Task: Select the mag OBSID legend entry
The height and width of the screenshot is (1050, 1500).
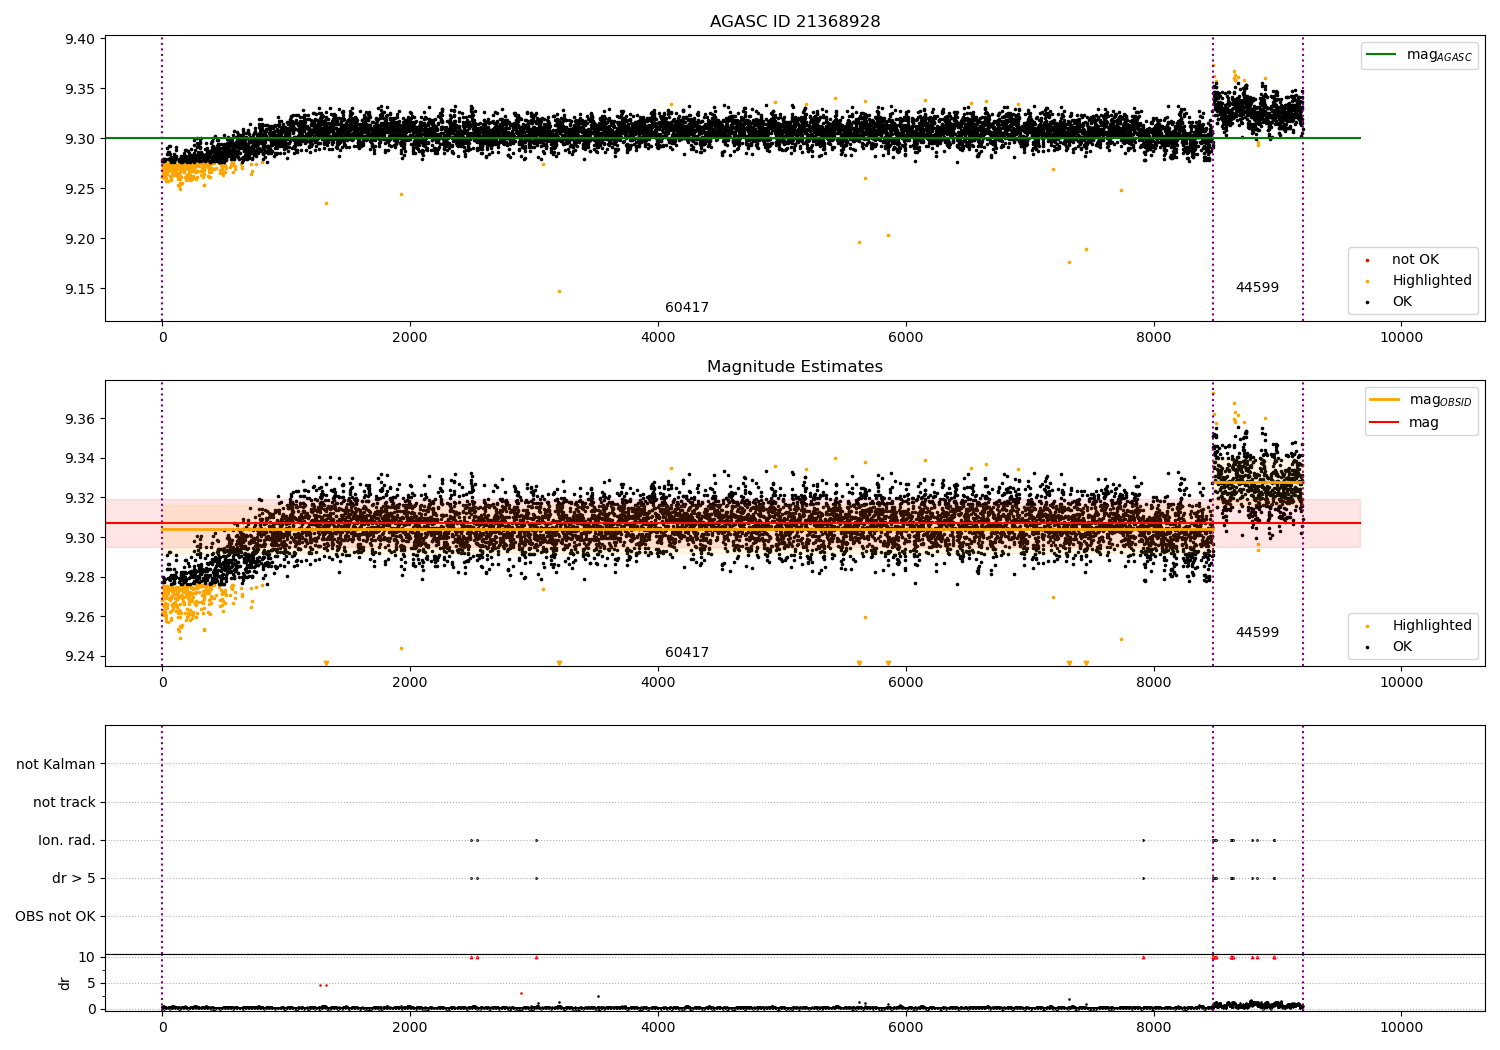Action: pyautogui.click(x=1421, y=400)
